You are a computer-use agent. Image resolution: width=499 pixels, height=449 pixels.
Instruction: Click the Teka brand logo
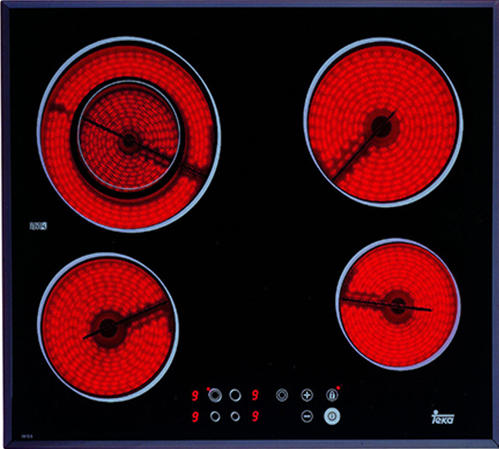click(x=443, y=417)
